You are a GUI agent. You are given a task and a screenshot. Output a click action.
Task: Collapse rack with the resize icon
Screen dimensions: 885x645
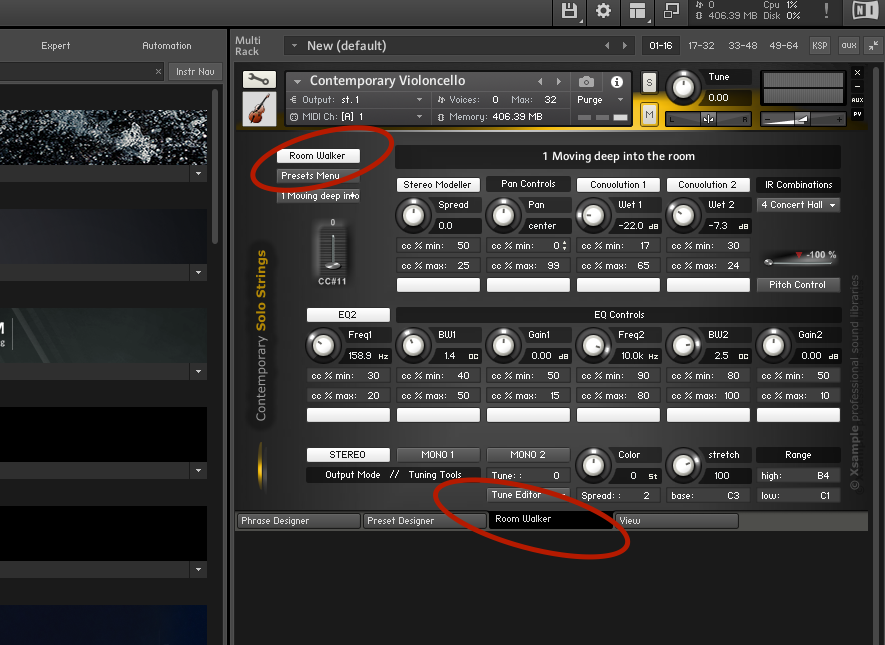[874, 46]
